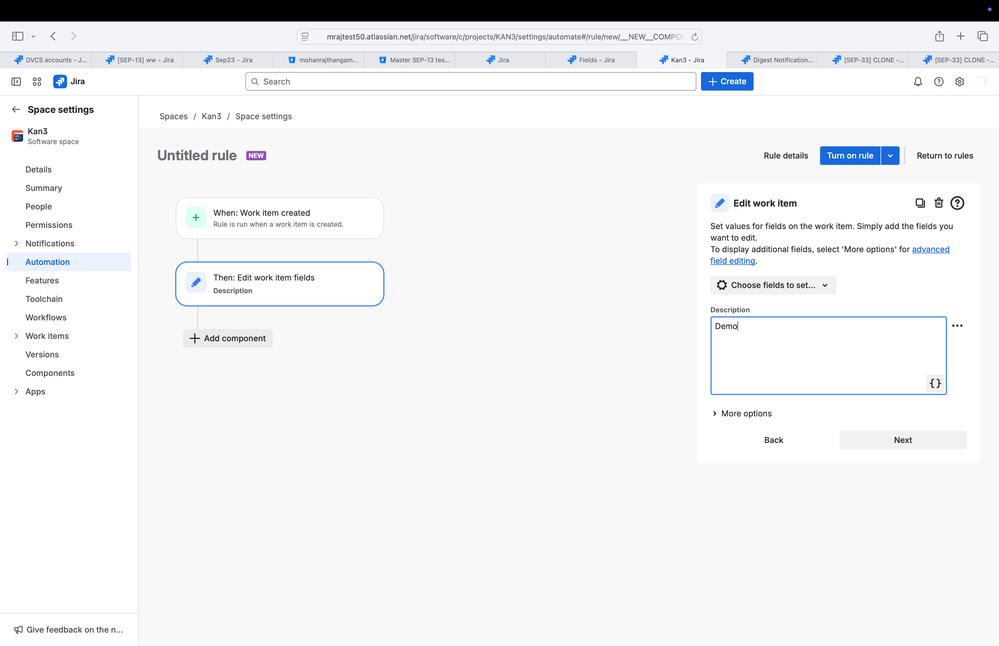This screenshot has width=999, height=646.
Task: Go back with browser back arrow
Action: (54, 36)
